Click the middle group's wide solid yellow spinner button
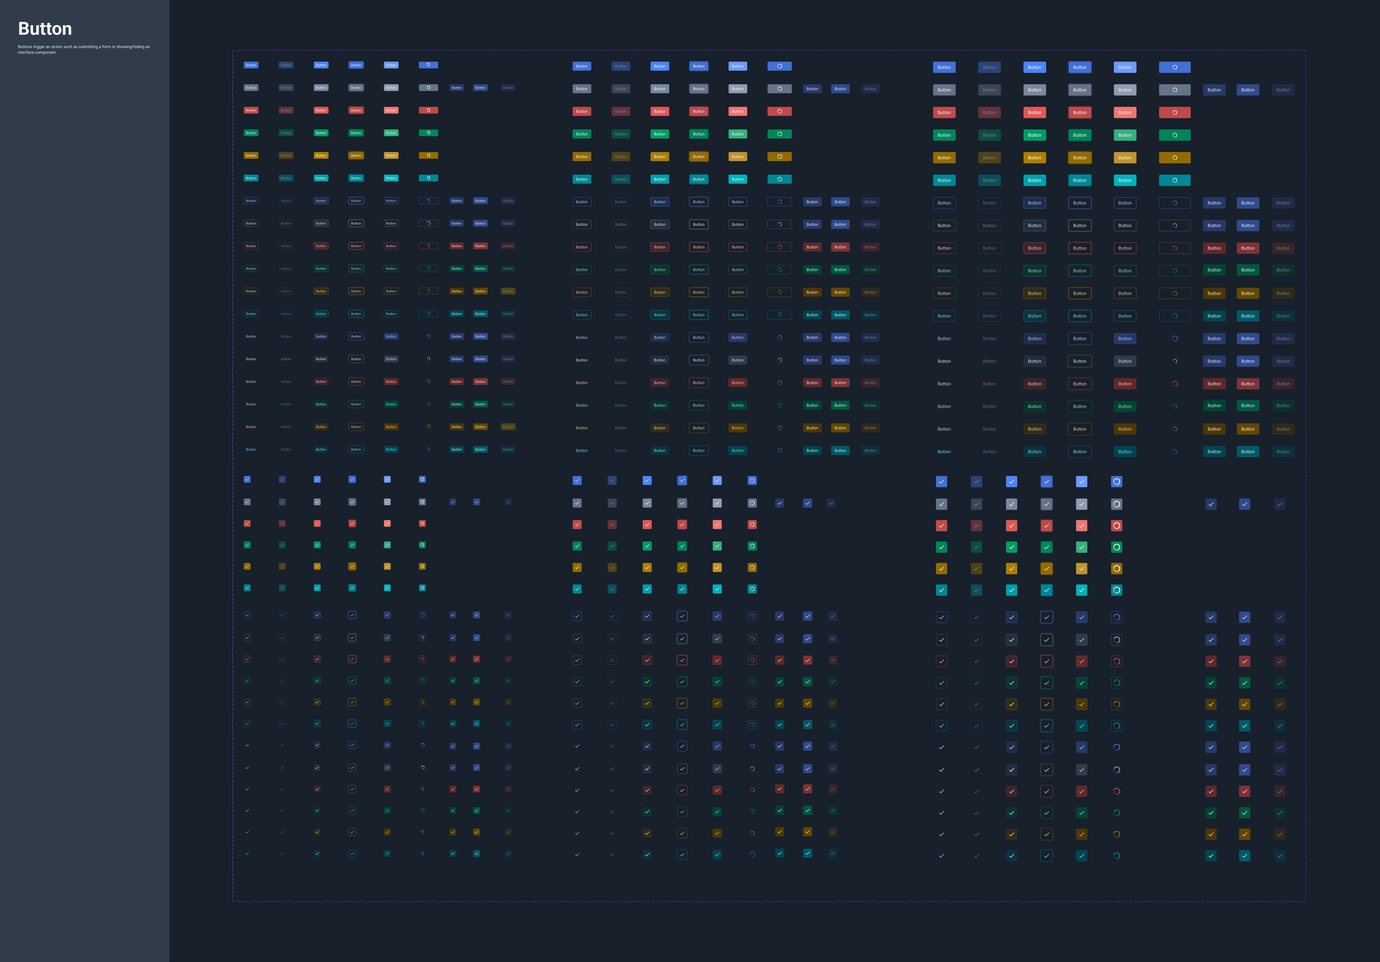Image resolution: width=1380 pixels, height=962 pixels. (779, 156)
